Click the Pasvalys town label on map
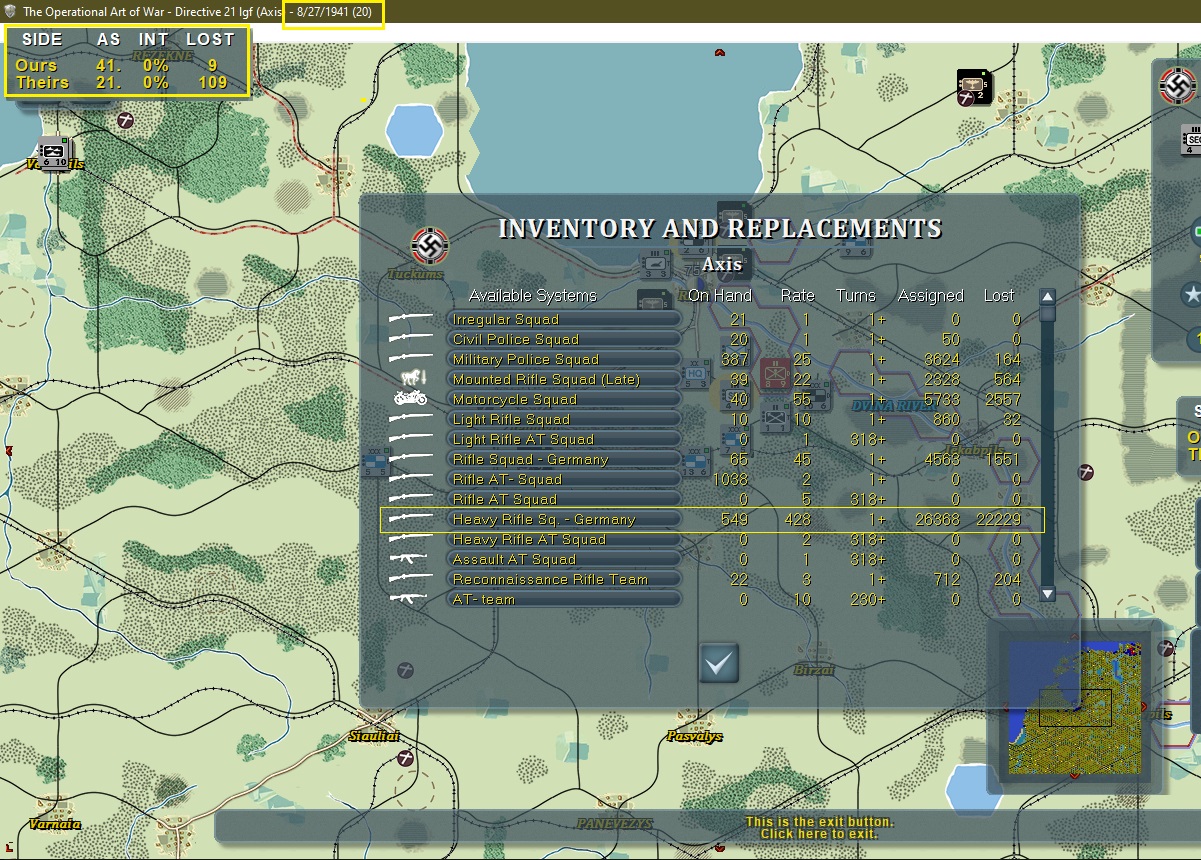 (694, 736)
